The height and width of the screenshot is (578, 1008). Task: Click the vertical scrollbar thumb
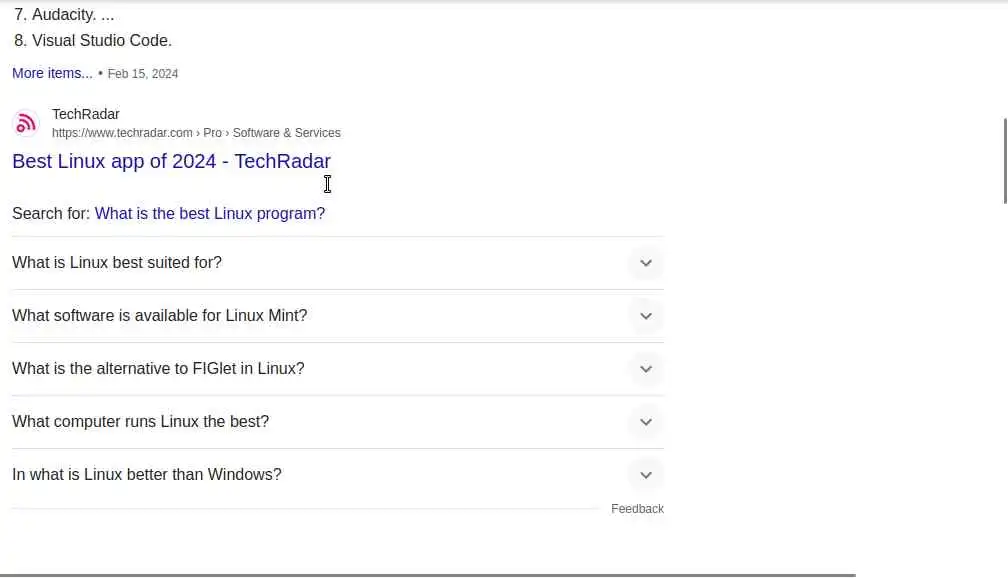[1004, 160]
